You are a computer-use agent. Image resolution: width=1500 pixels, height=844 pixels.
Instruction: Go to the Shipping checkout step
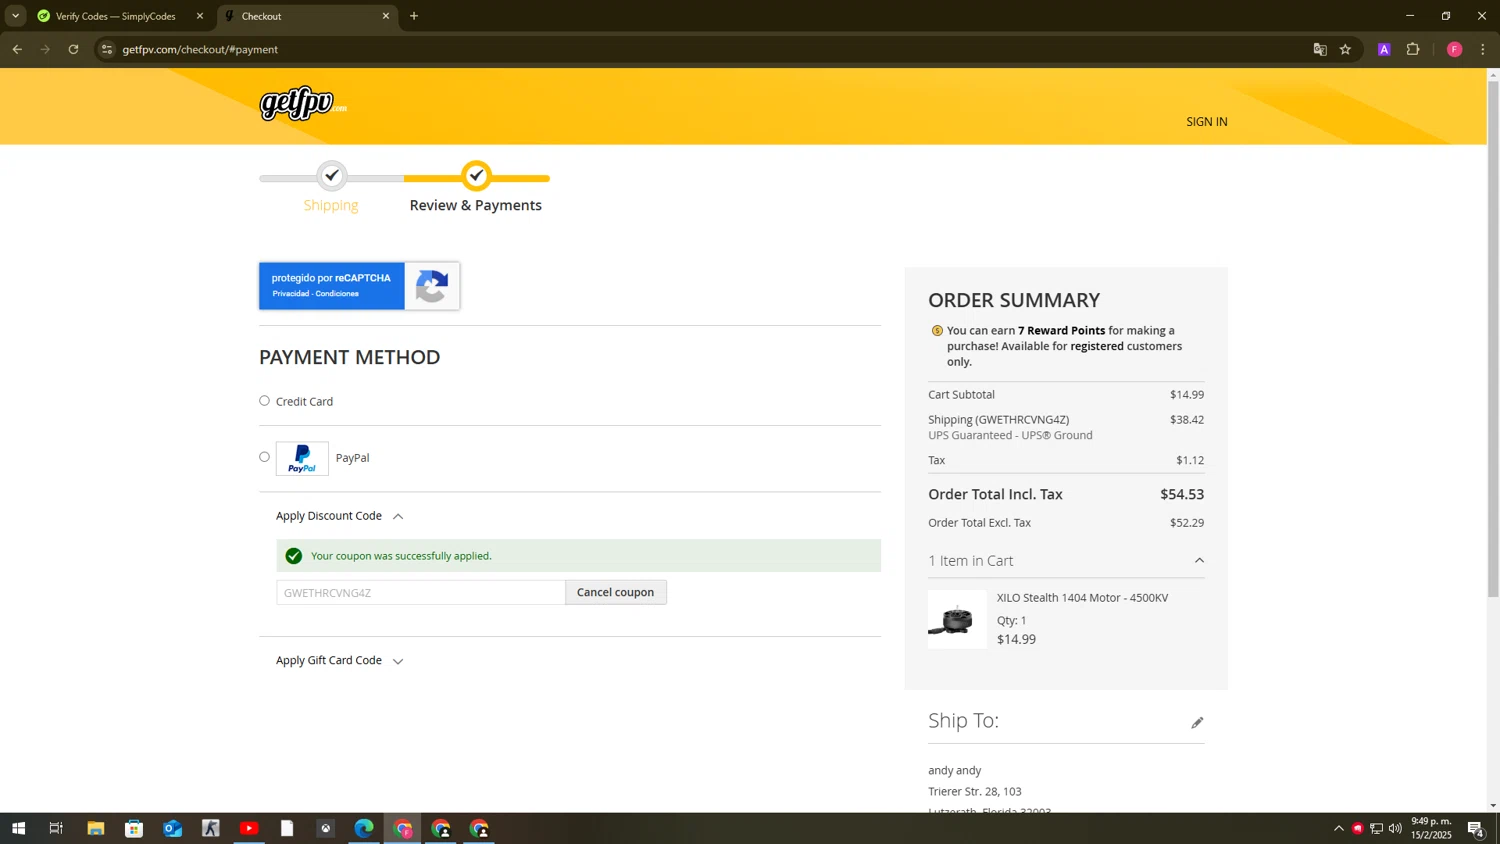(x=331, y=205)
